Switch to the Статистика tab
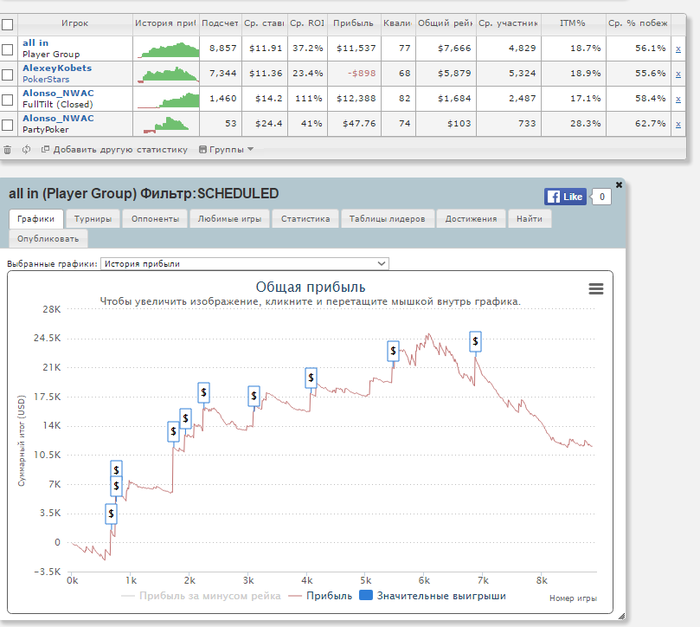This screenshot has width=700, height=627. point(305,219)
